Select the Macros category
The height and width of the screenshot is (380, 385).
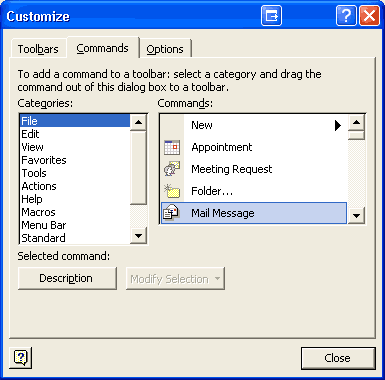pyautogui.click(x=75, y=212)
